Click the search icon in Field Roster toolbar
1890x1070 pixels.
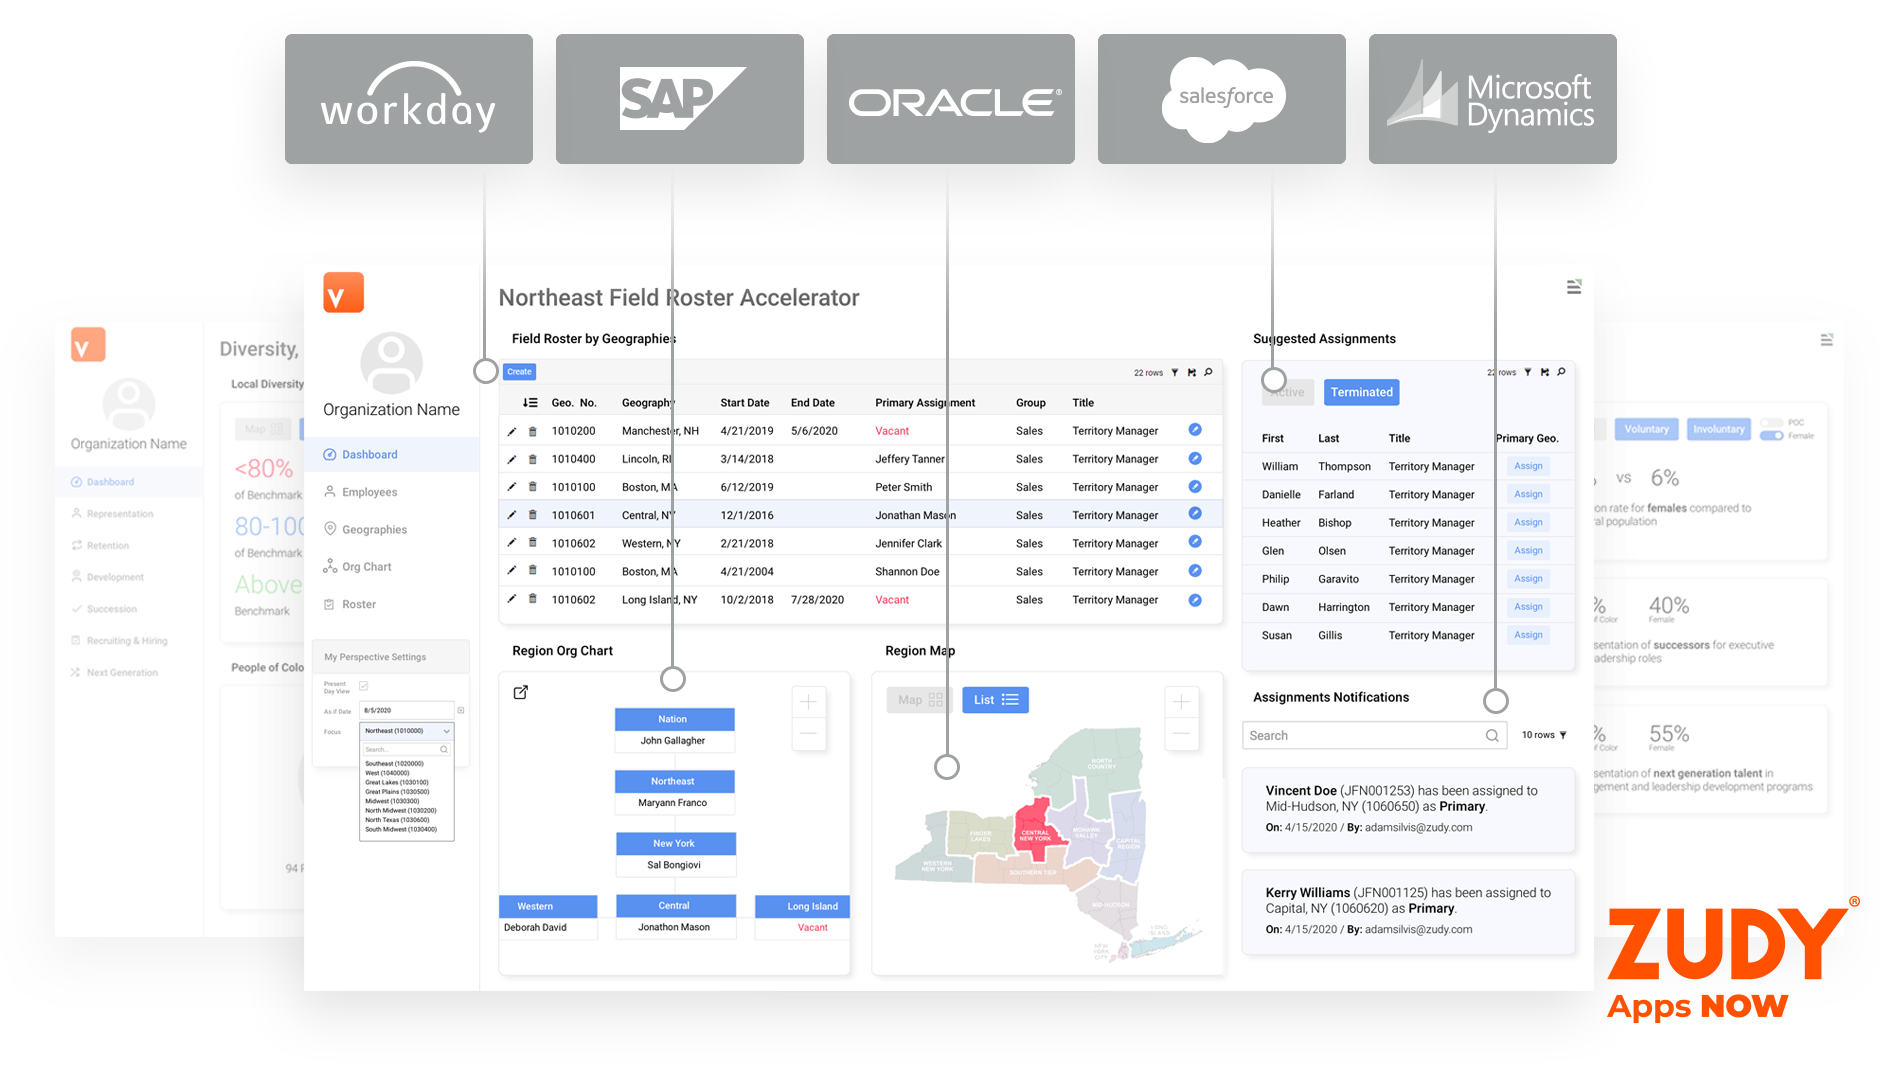1208,372
